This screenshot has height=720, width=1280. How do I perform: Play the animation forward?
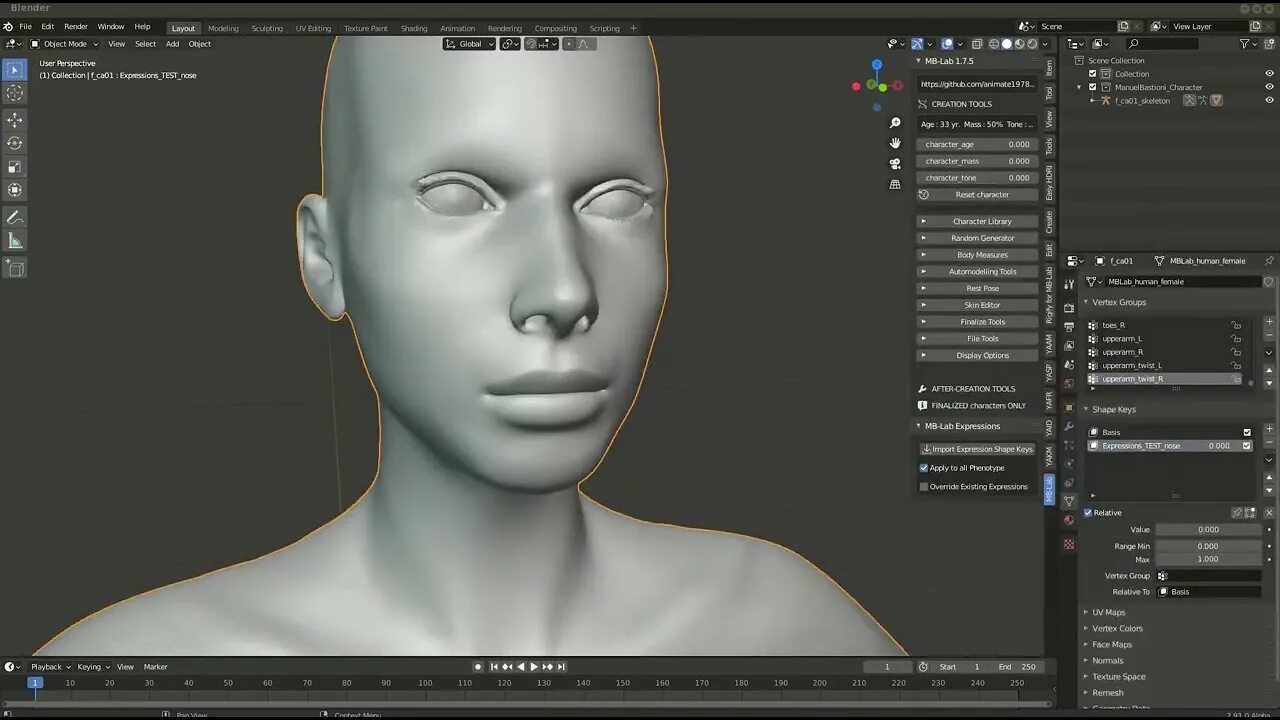533,667
